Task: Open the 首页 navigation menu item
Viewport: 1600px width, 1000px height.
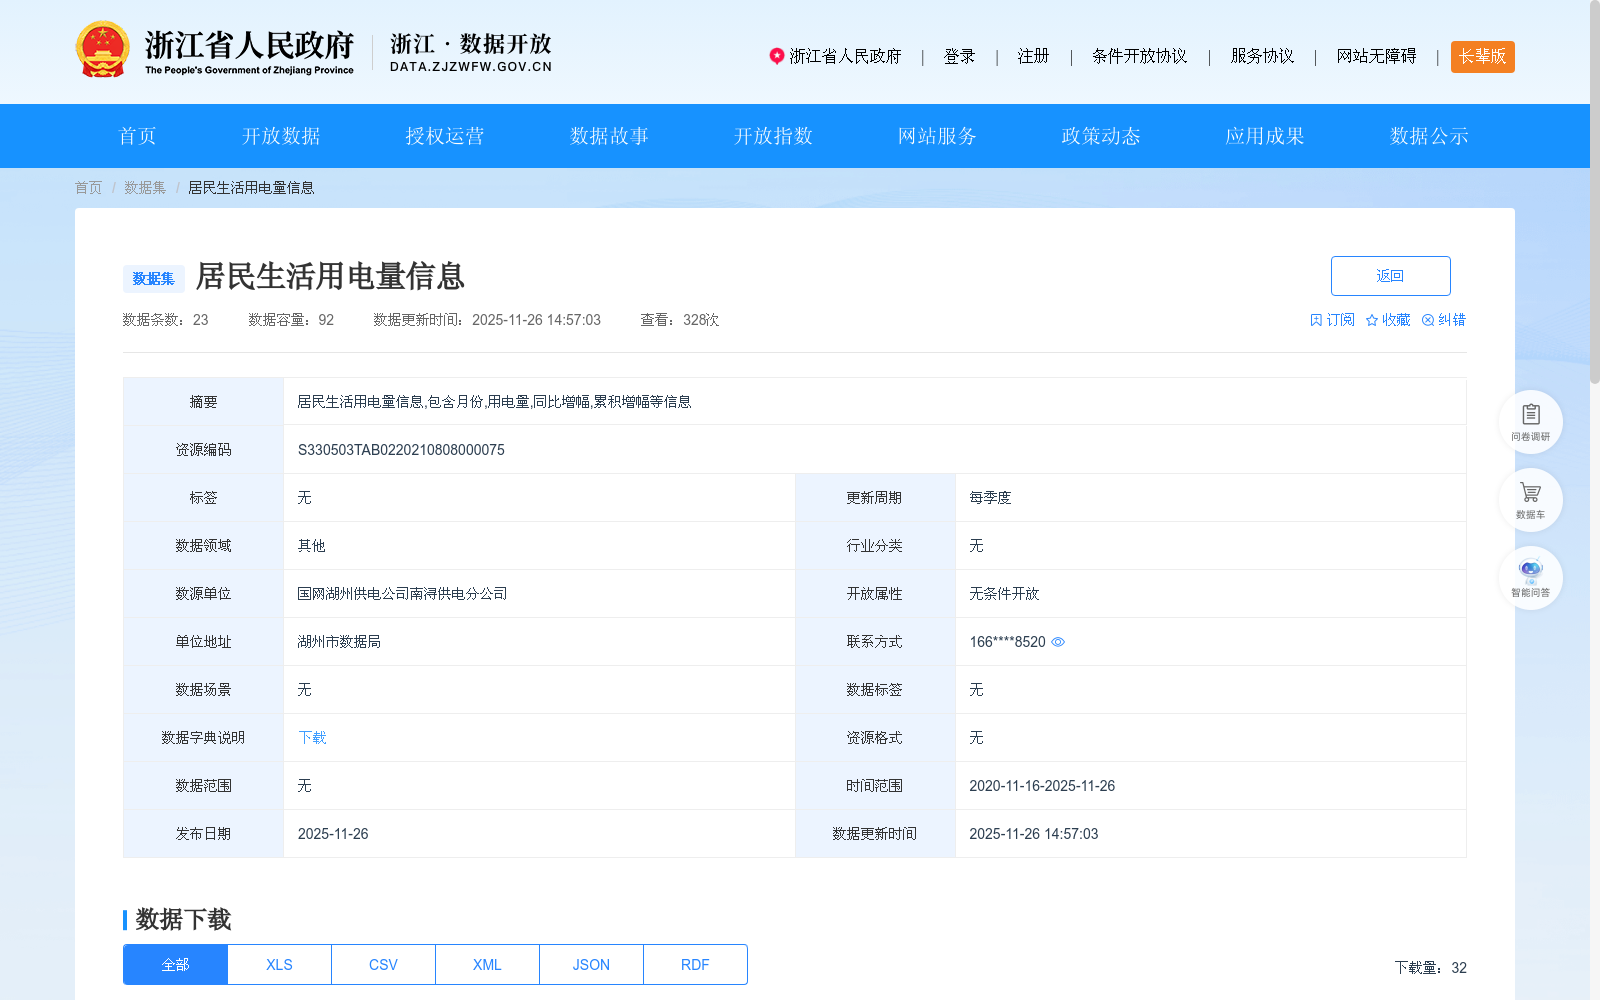Action: click(x=138, y=136)
